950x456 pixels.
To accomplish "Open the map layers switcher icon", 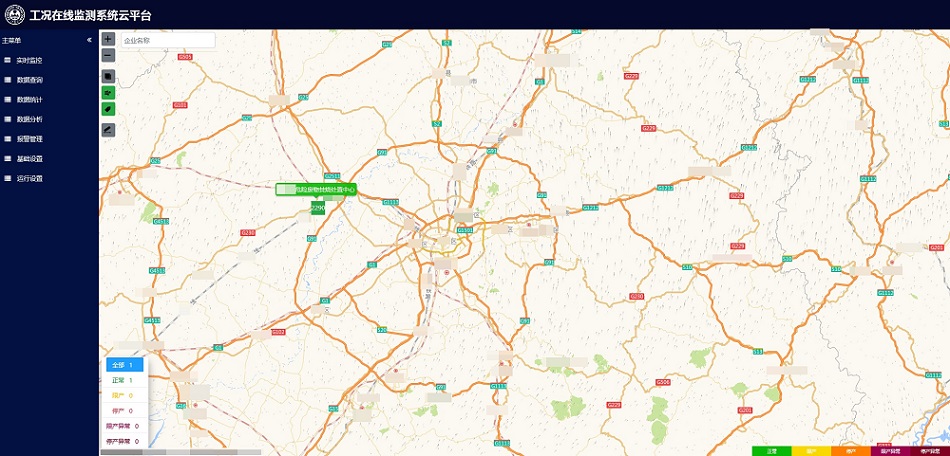I will pos(108,76).
